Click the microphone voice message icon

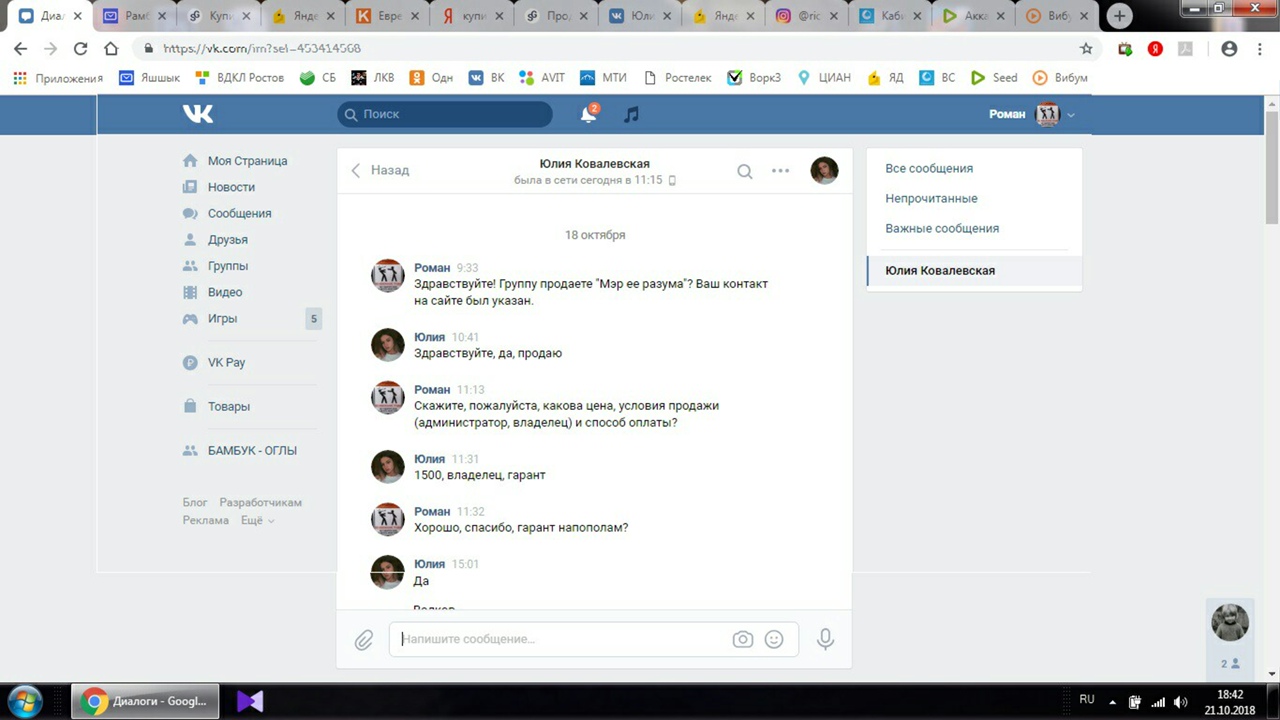tap(825, 639)
